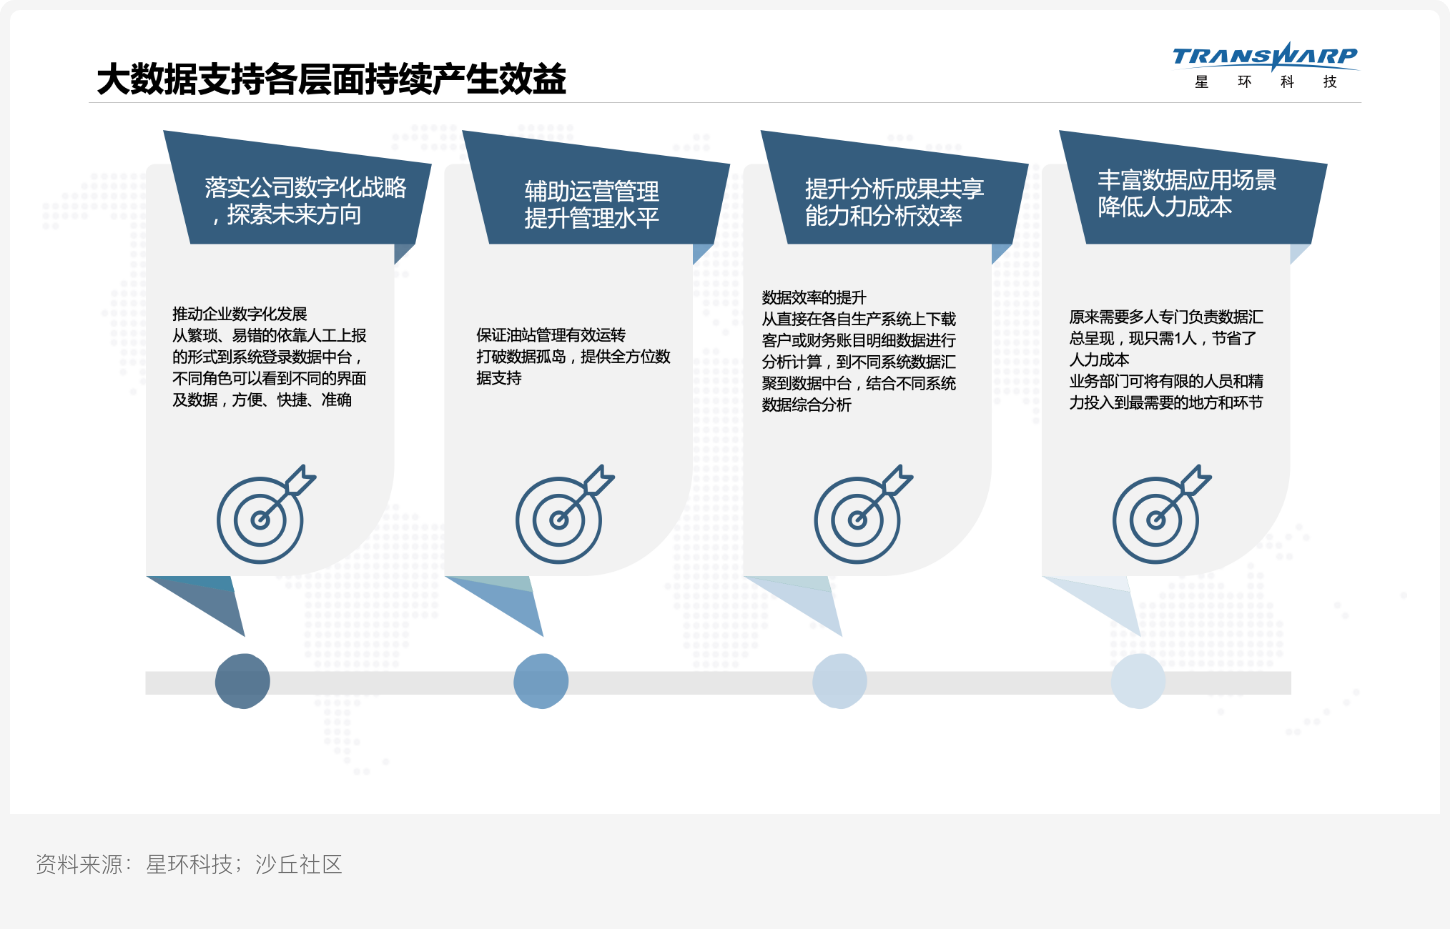The height and width of the screenshot is (929, 1450).
Task: Click the text 推动企业数字化发展
Action: click(240, 314)
